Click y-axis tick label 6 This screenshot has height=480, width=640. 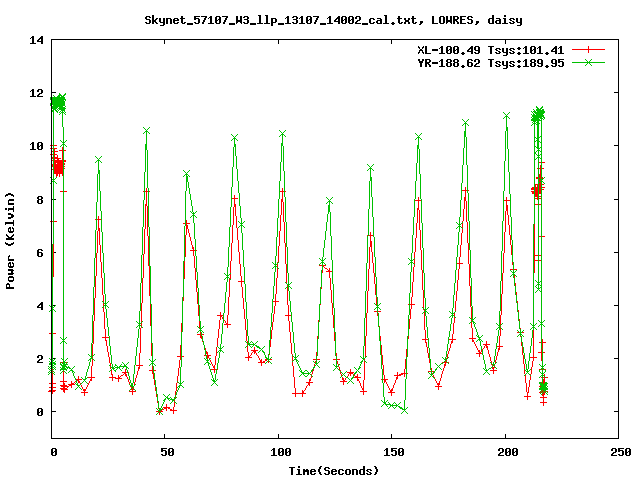point(40,253)
